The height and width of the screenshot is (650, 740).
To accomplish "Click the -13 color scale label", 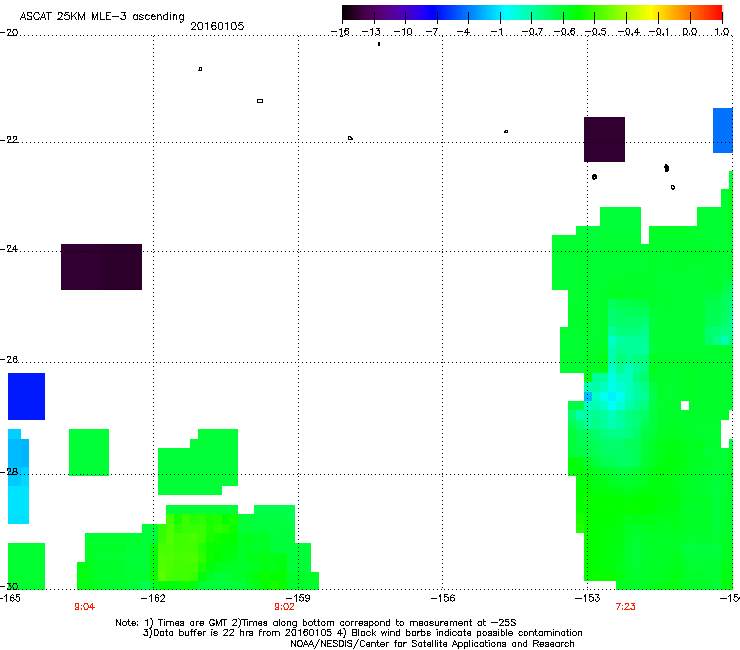I will [371, 32].
